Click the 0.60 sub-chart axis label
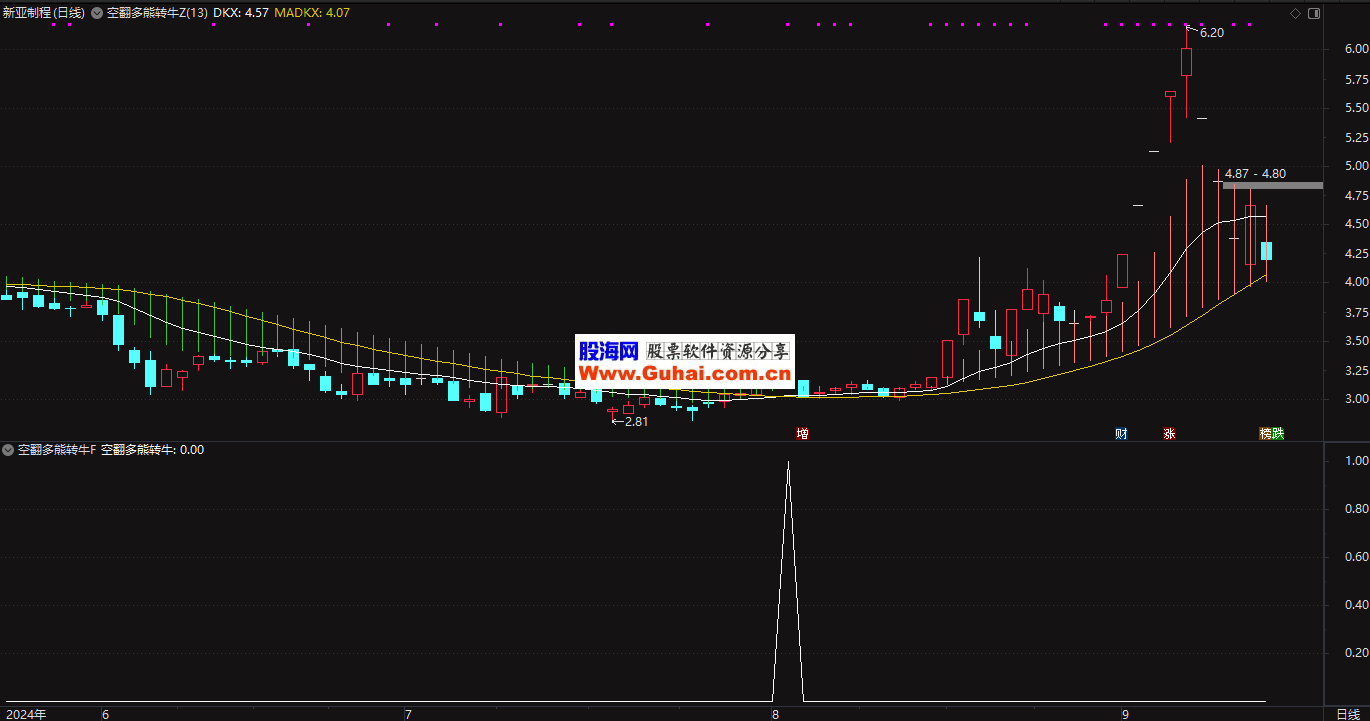This screenshot has width=1370, height=721. click(x=1356, y=557)
